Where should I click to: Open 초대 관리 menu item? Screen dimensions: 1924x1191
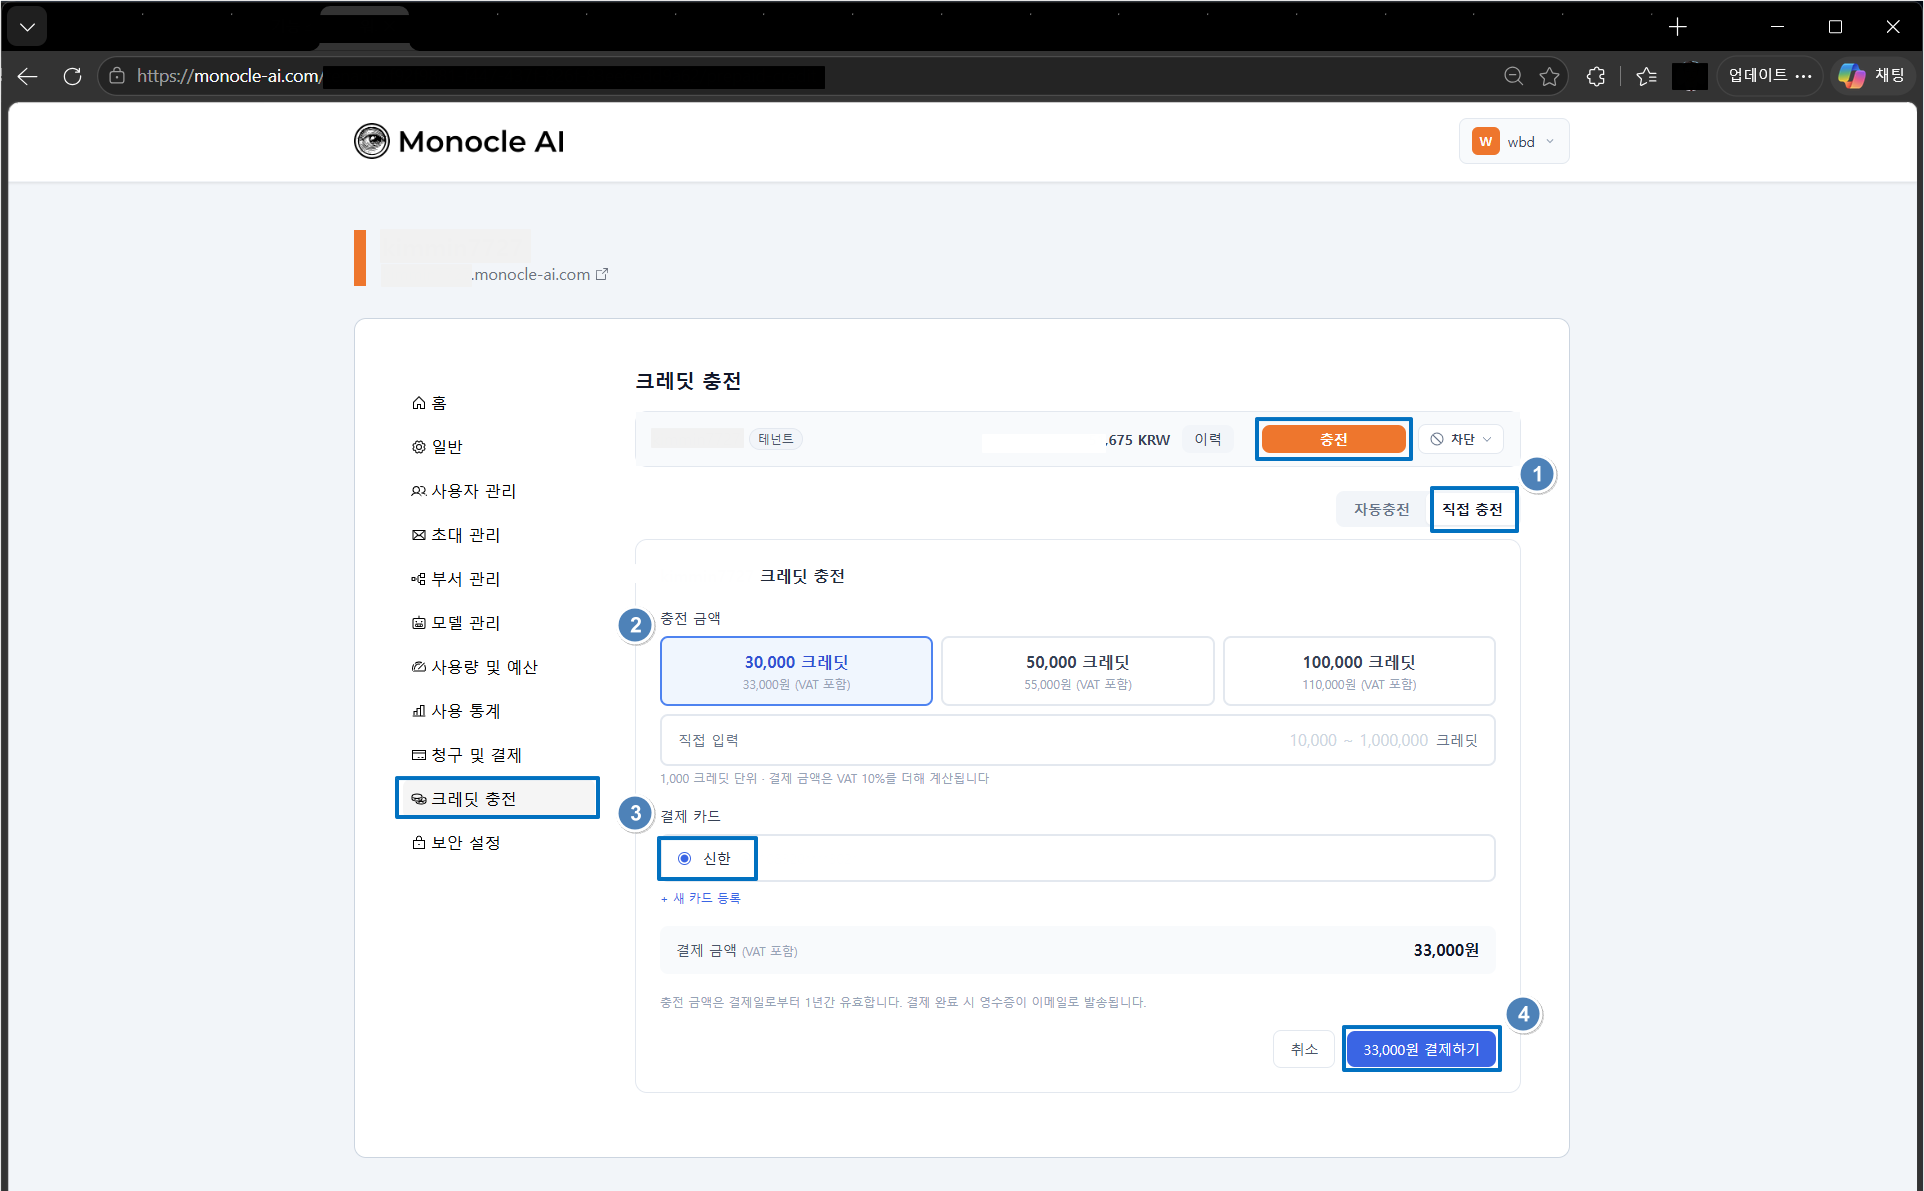(456, 535)
